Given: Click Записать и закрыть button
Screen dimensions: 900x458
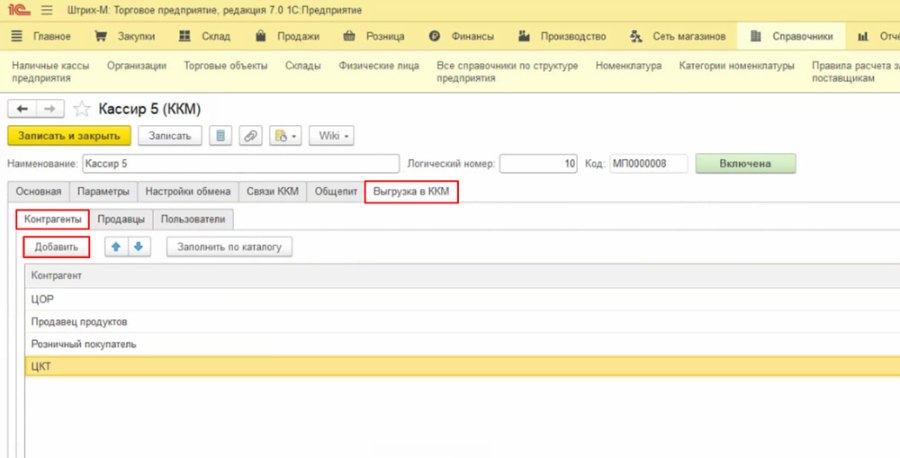Looking at the screenshot, I should pyautogui.click(x=69, y=136).
